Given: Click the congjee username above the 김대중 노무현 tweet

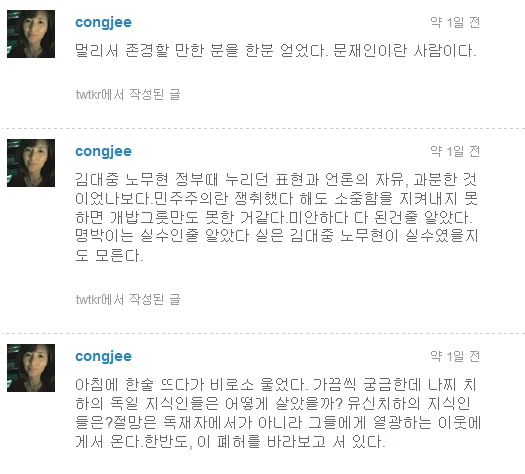Looking at the screenshot, I should pos(103,152).
